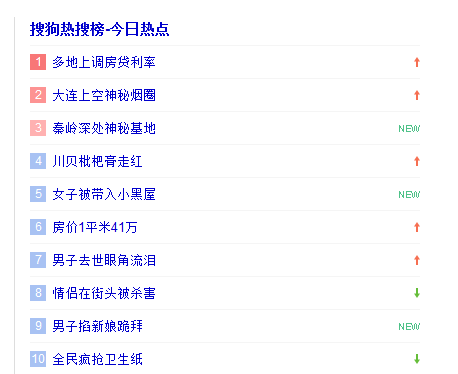Open the hot topic 川贝枇杷膏走红

(97, 161)
